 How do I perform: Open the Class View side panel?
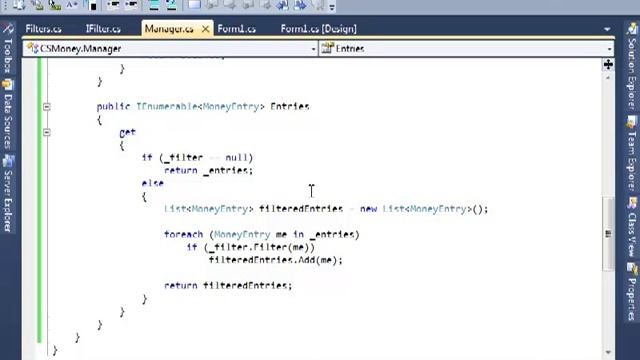632,227
